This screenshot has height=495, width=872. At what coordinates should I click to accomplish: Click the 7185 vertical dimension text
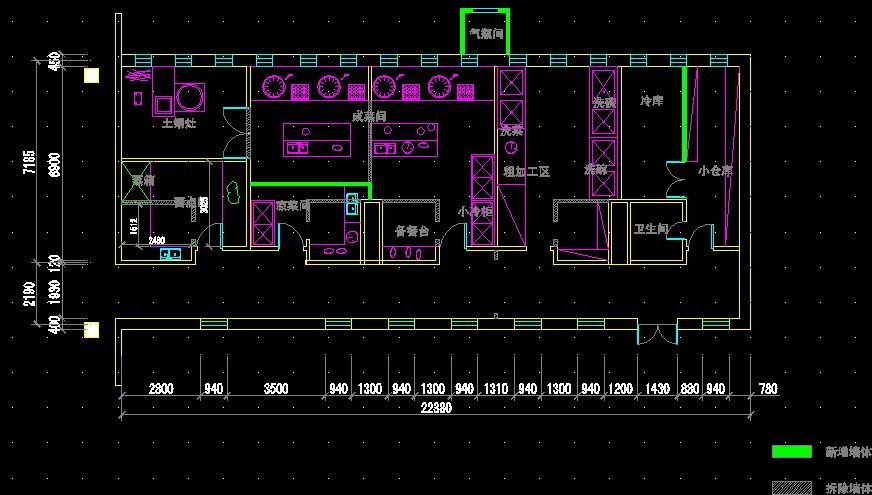(29, 162)
